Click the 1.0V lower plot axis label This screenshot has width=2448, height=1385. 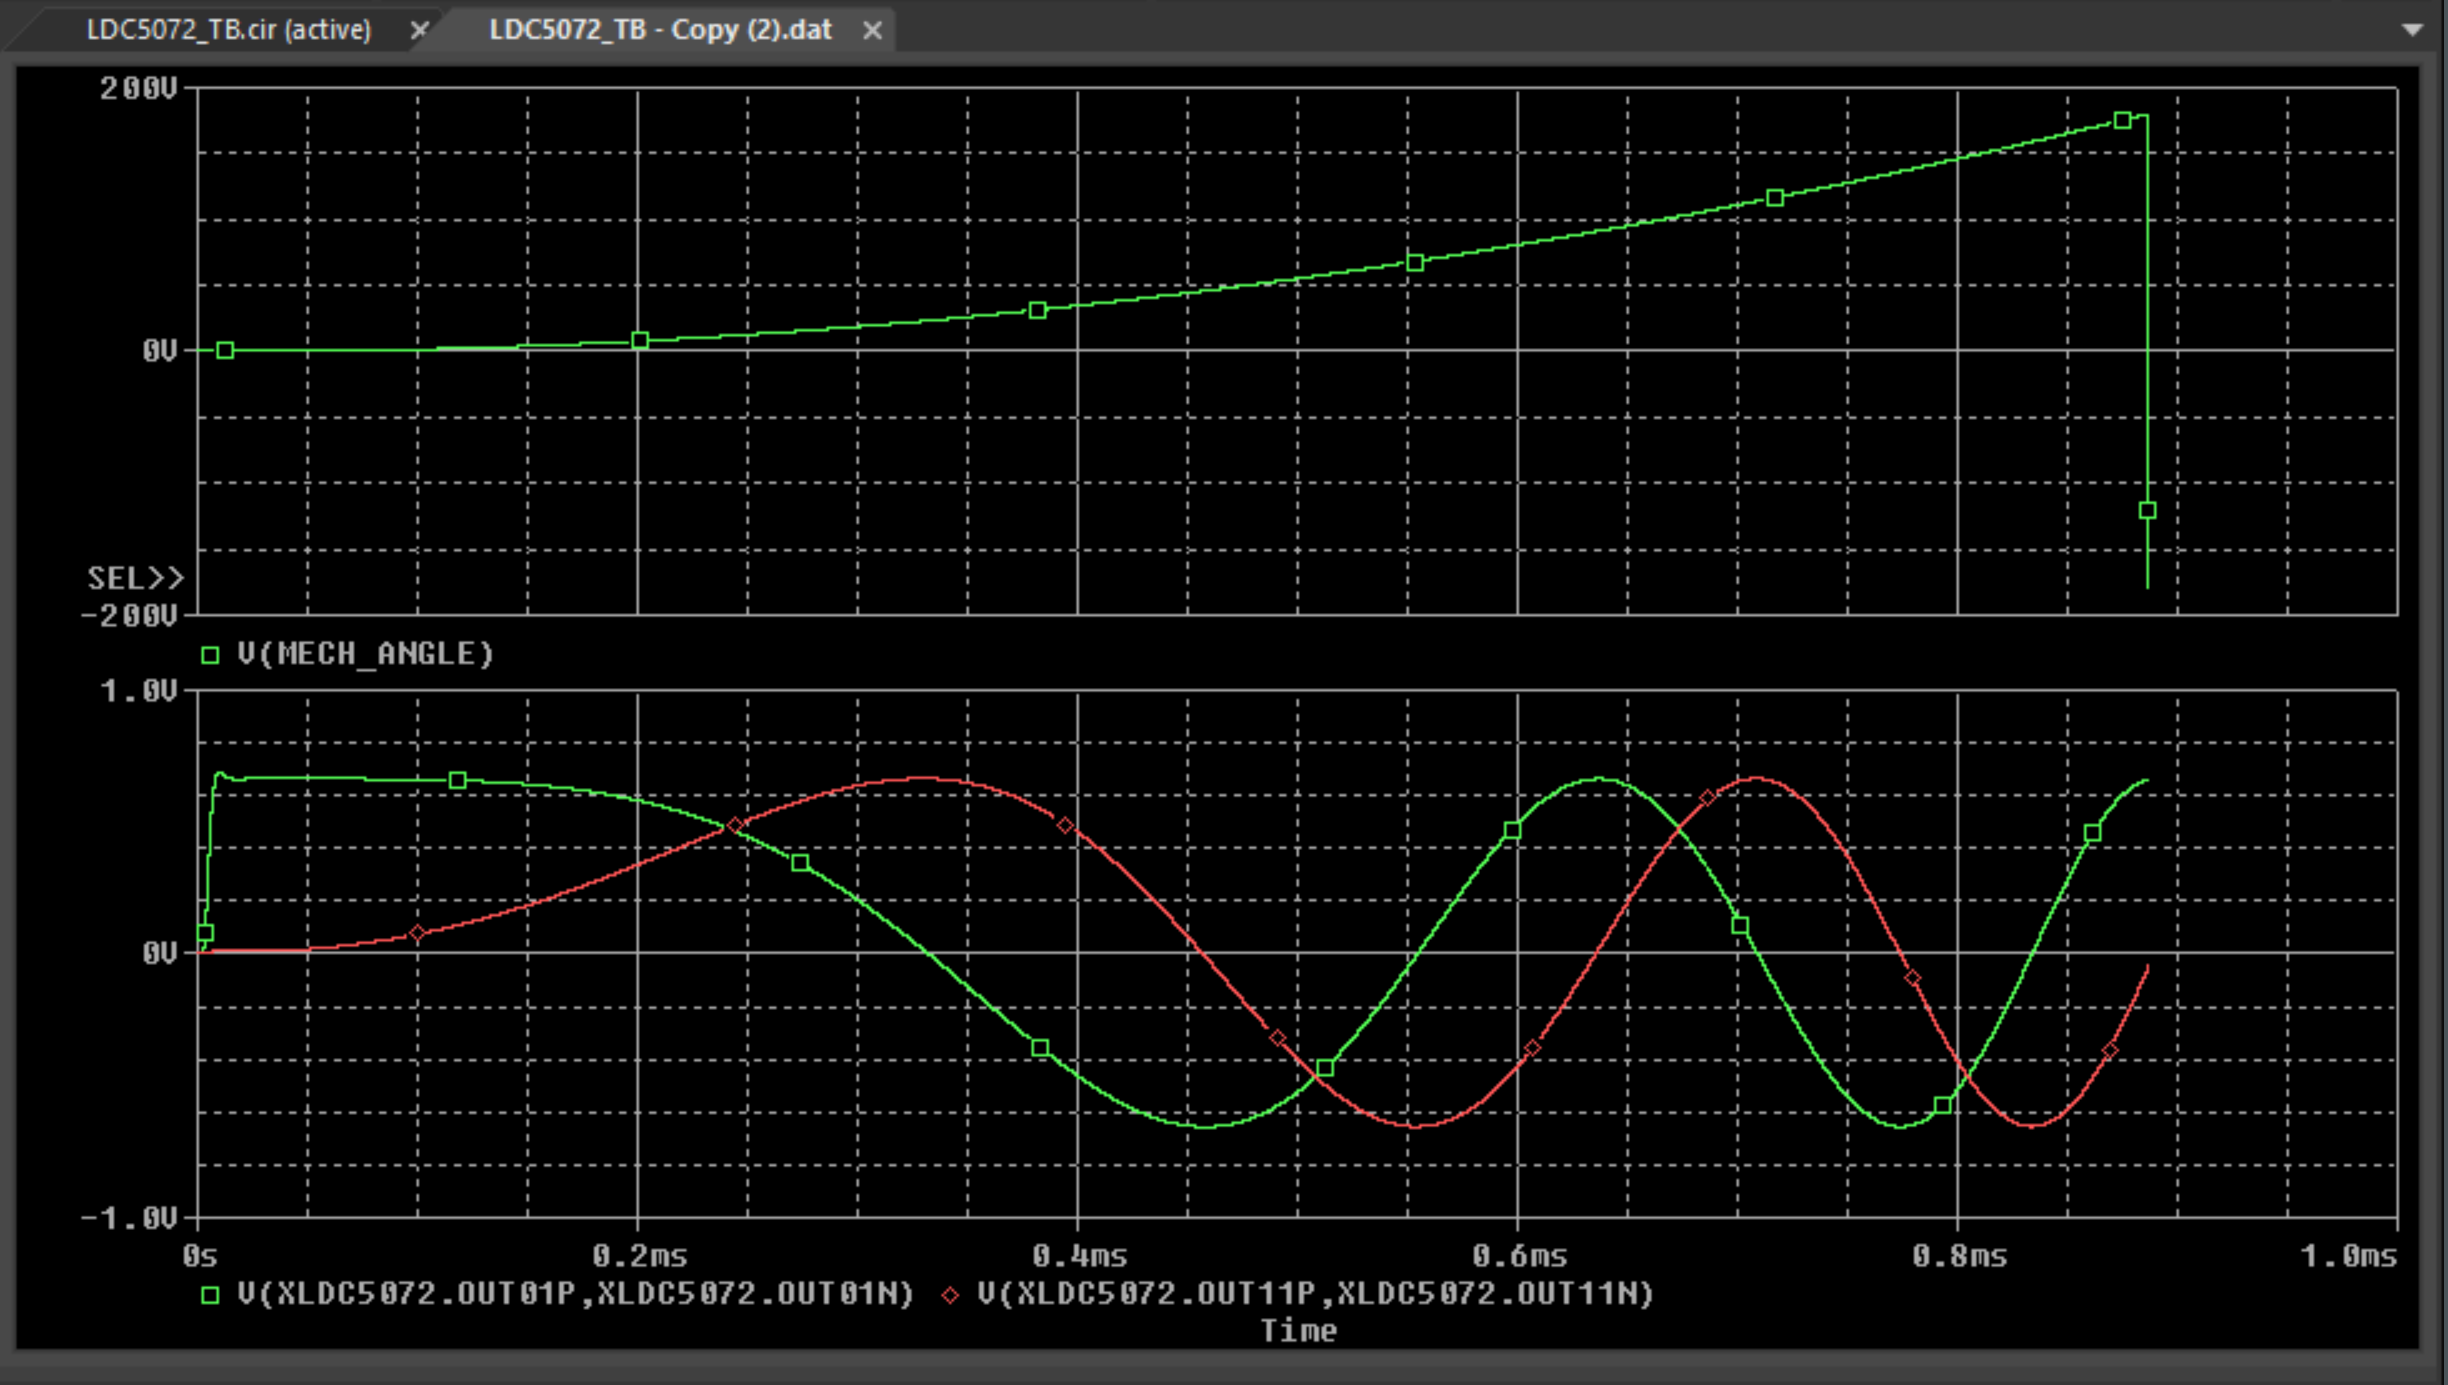point(138,691)
